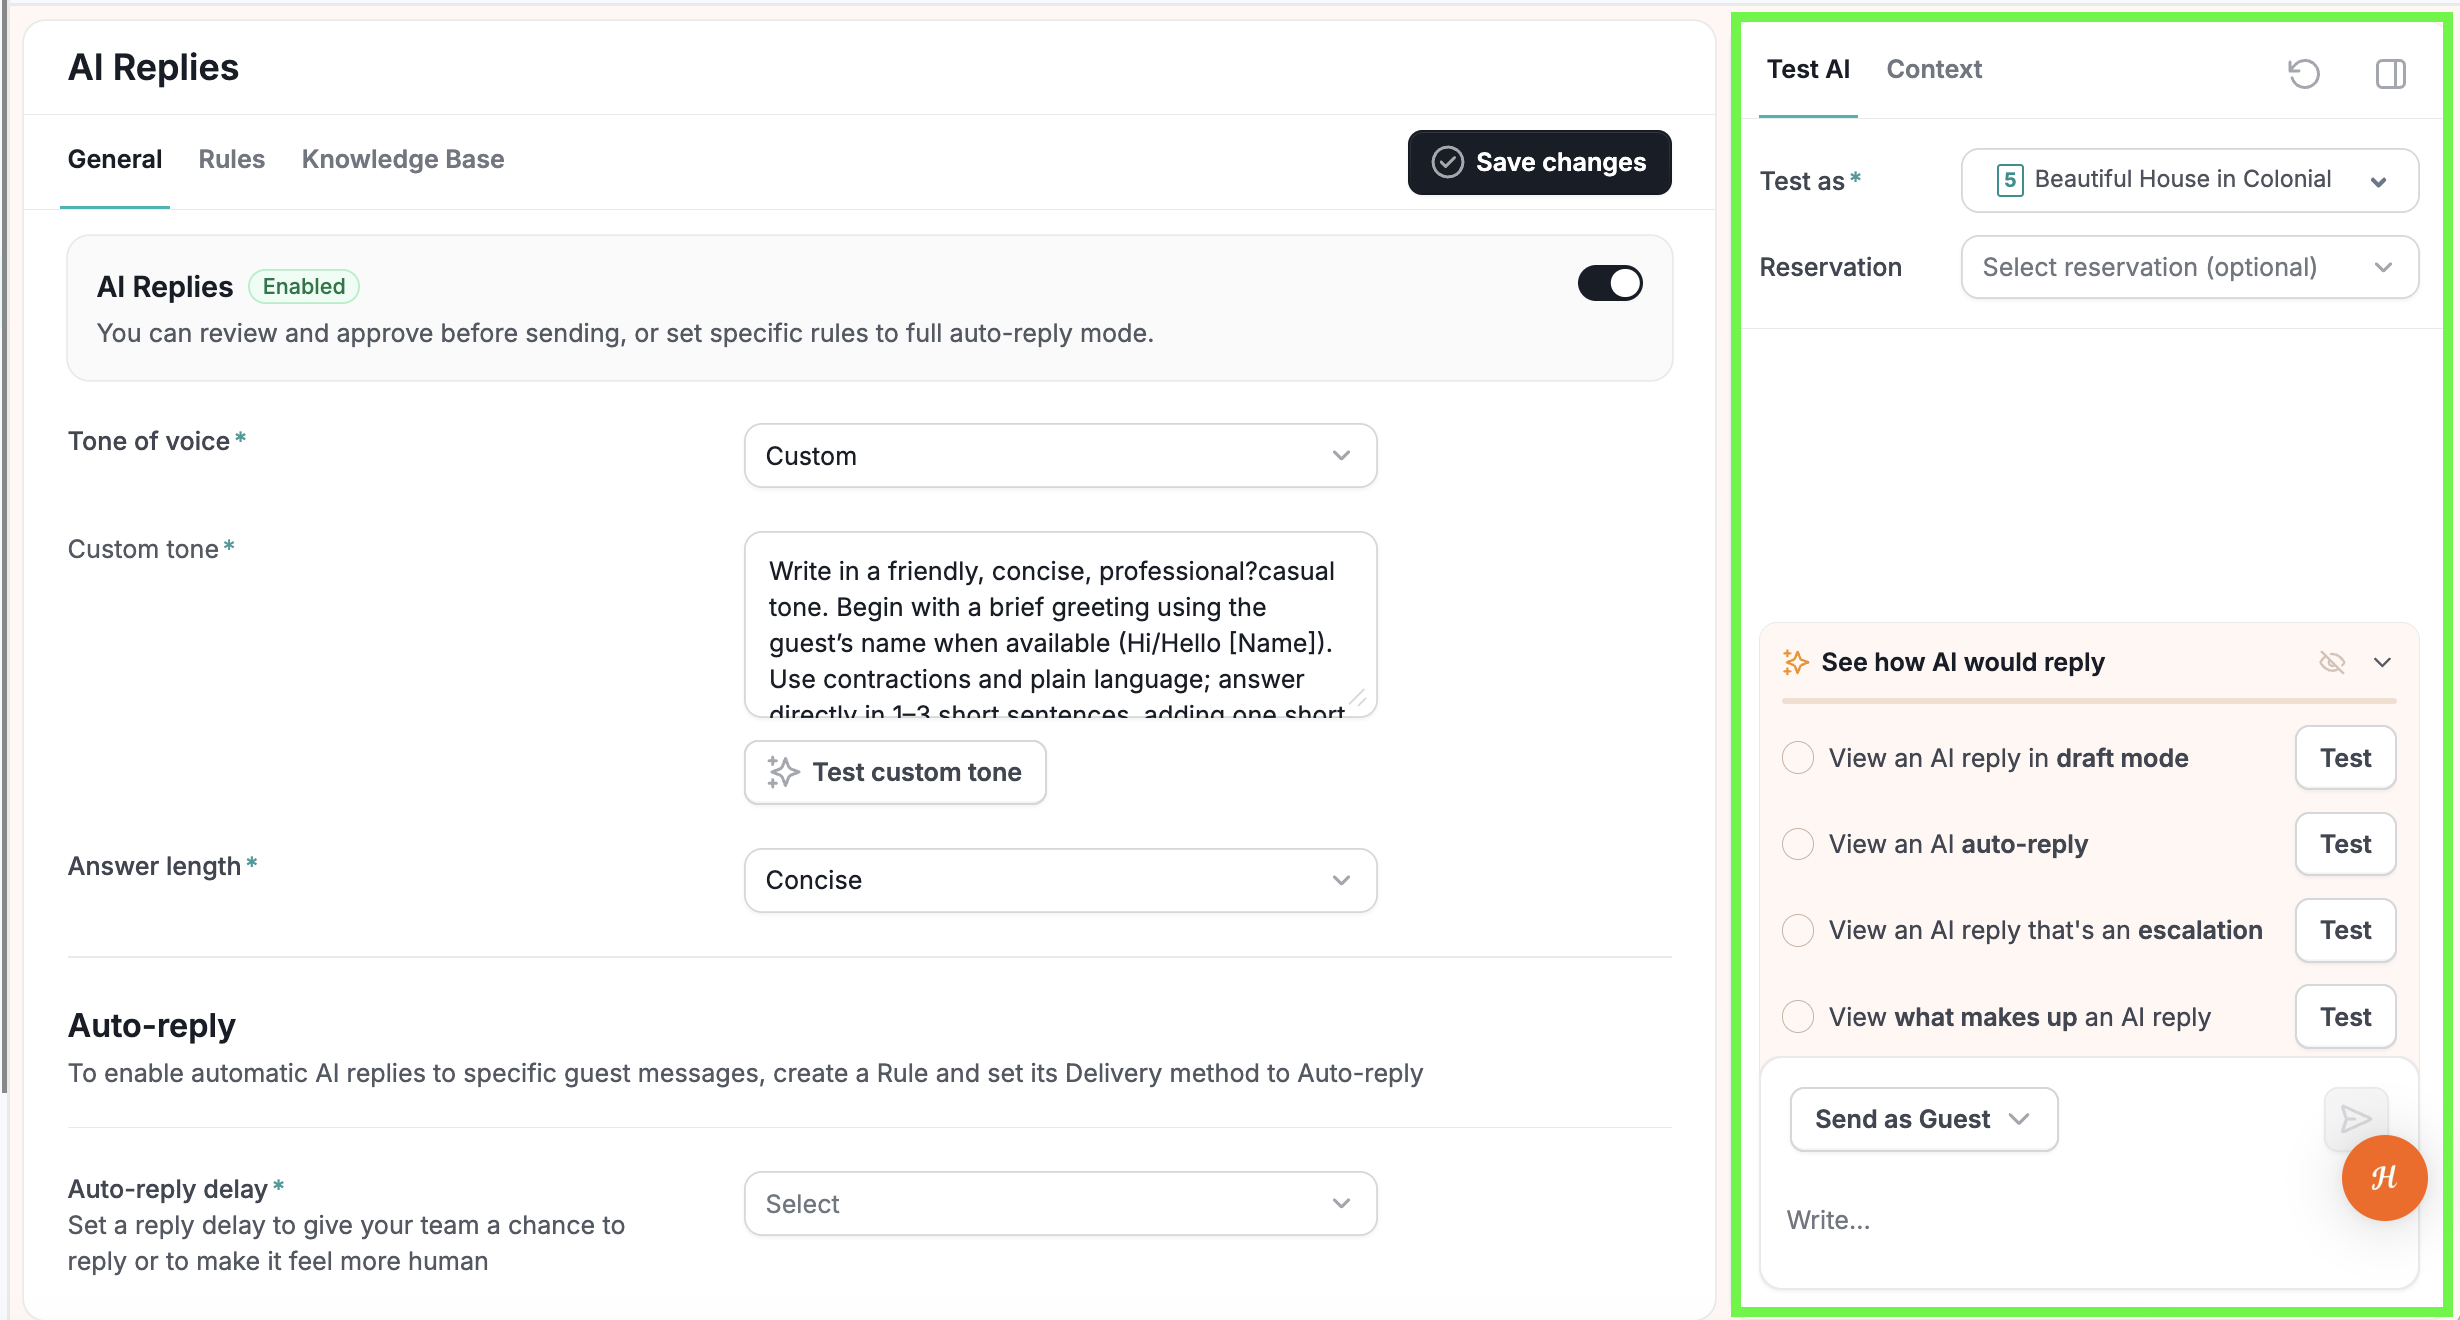This screenshot has height=1320, width=2460.
Task: Open the Send as Guest dropdown
Action: click(1924, 1119)
